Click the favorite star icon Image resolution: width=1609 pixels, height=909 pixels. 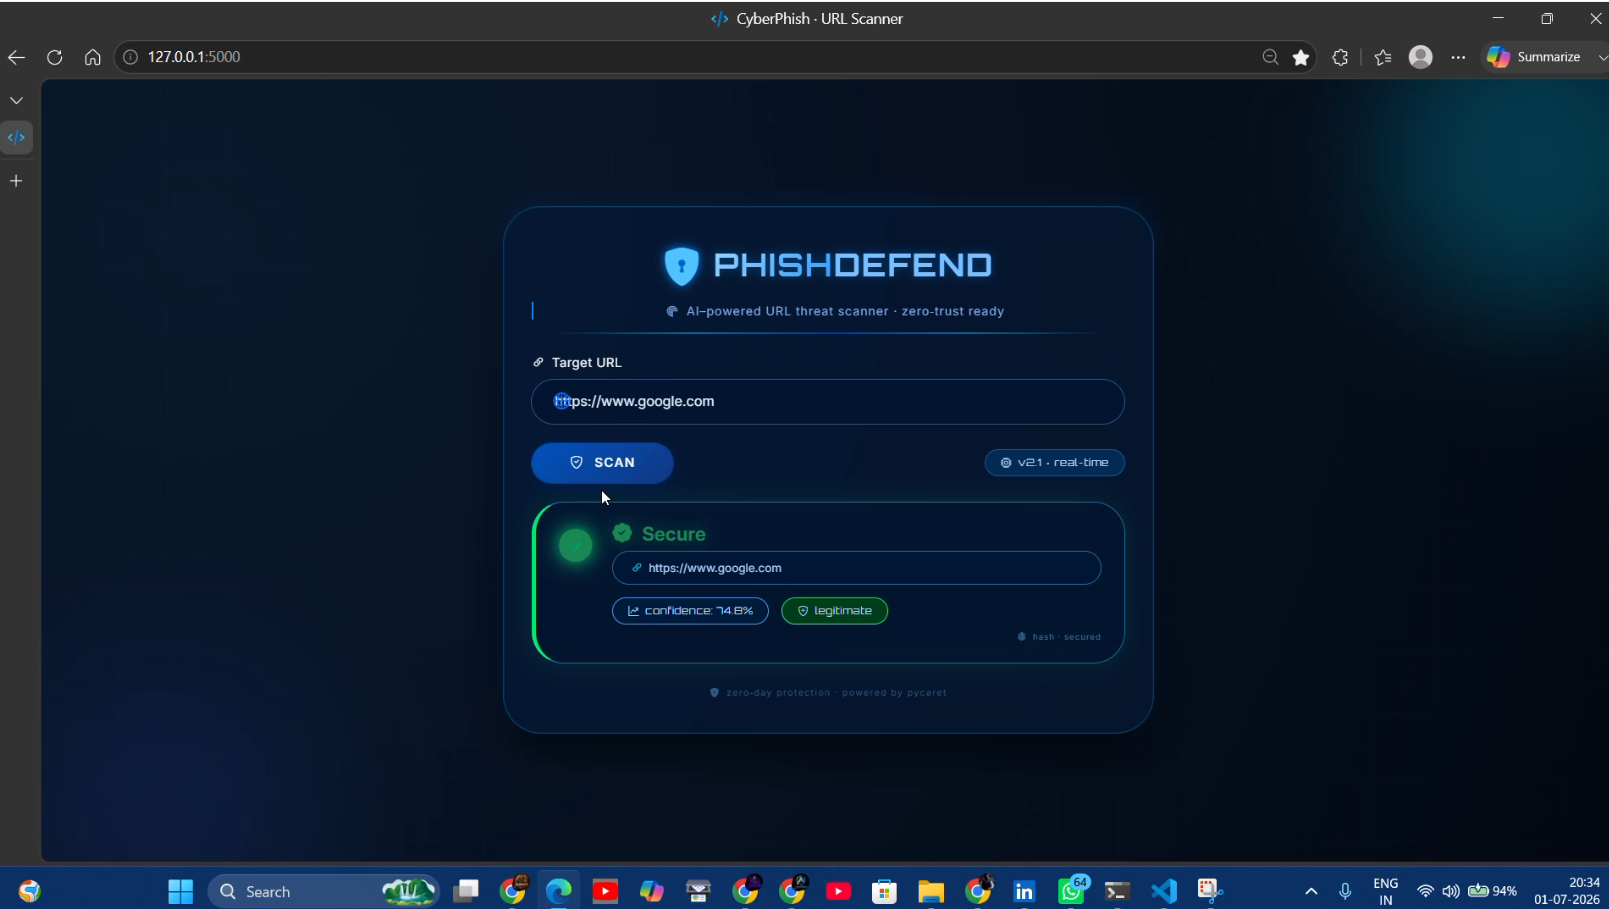coord(1301,57)
